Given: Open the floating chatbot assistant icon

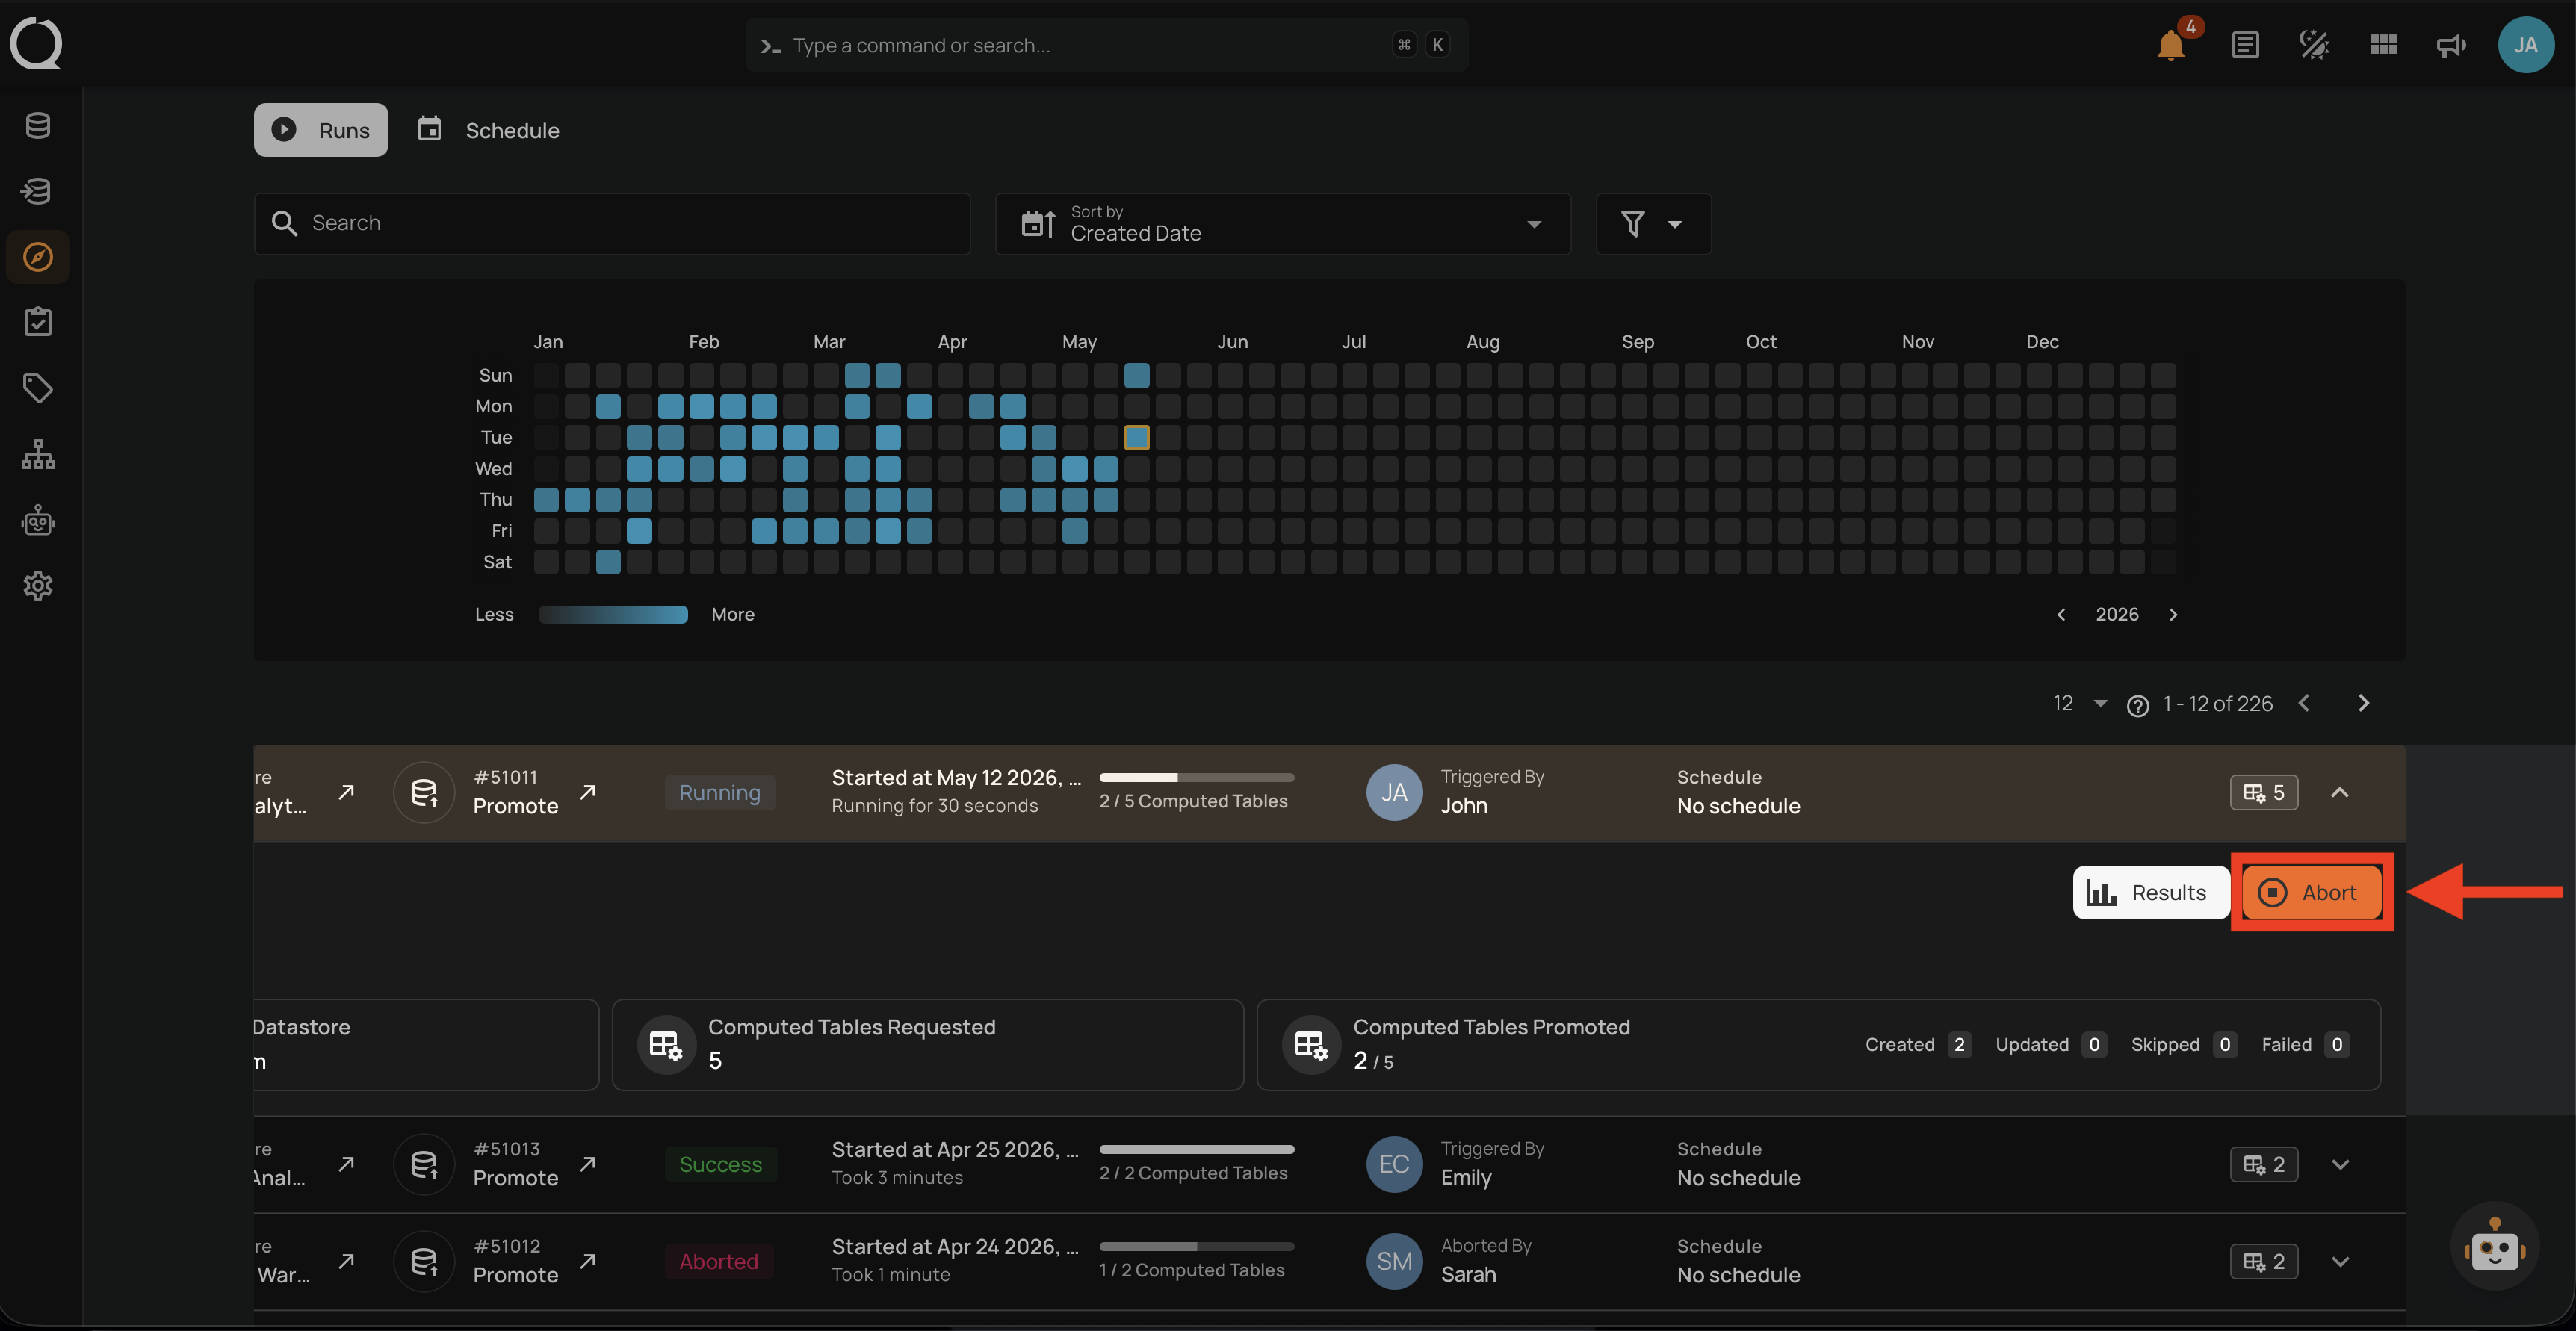Looking at the screenshot, I should pyautogui.click(x=2495, y=1247).
